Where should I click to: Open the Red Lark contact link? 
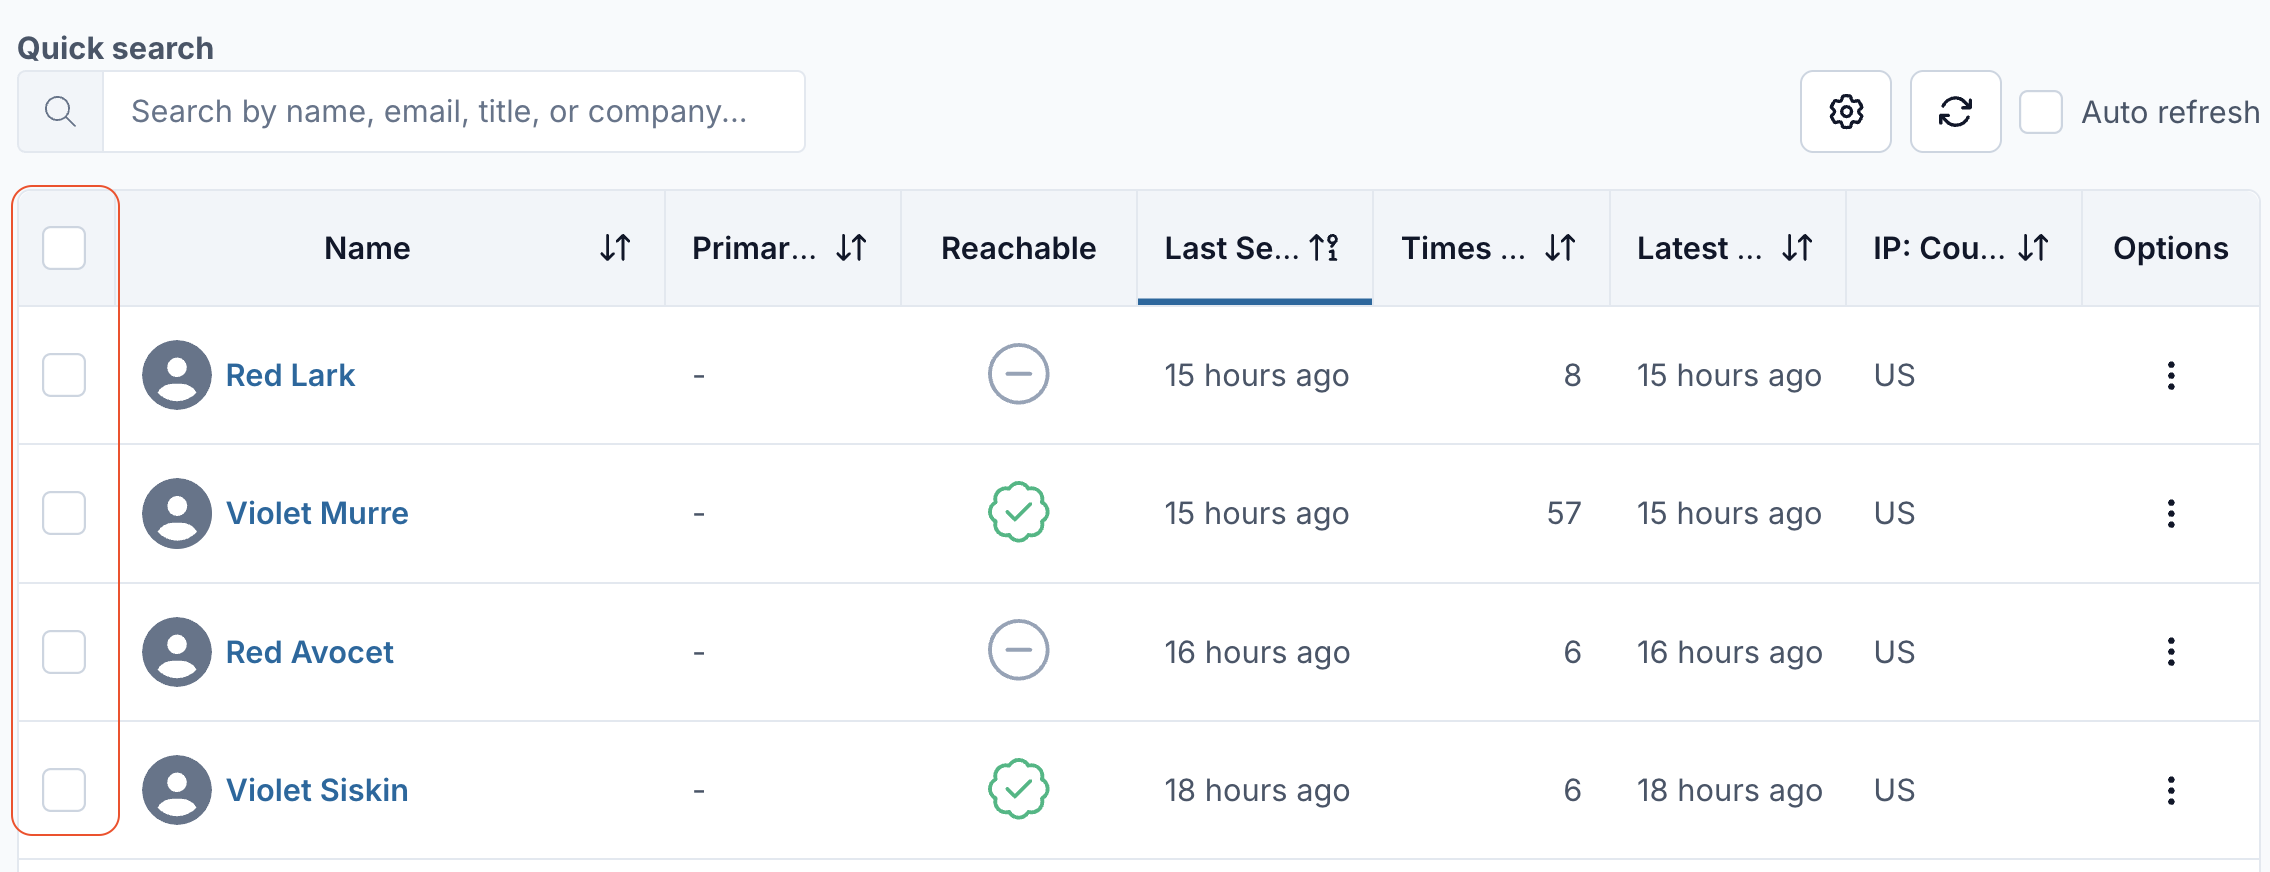click(290, 375)
